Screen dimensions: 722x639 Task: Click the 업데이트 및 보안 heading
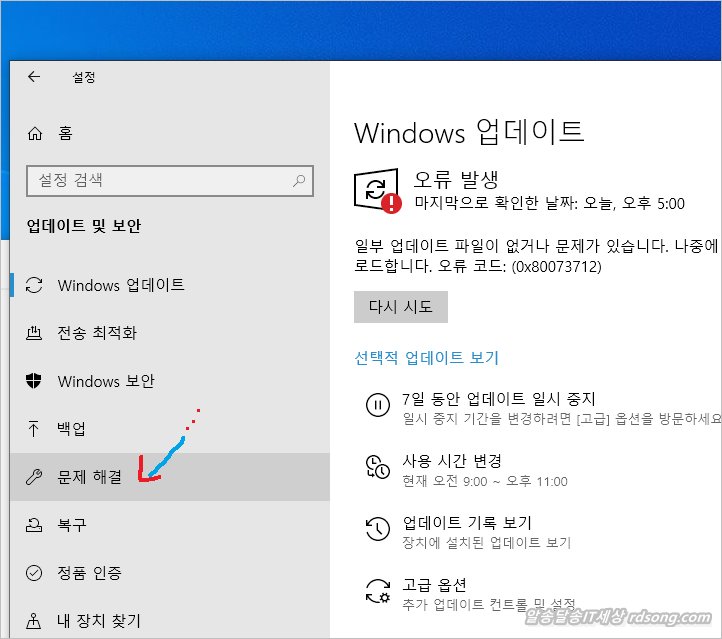pyautogui.click(x=84, y=226)
